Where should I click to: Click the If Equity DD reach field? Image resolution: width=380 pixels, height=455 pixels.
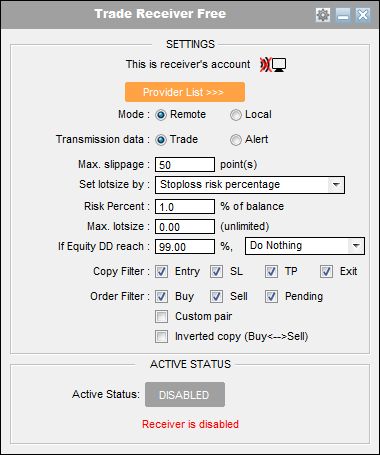pyautogui.click(x=185, y=247)
